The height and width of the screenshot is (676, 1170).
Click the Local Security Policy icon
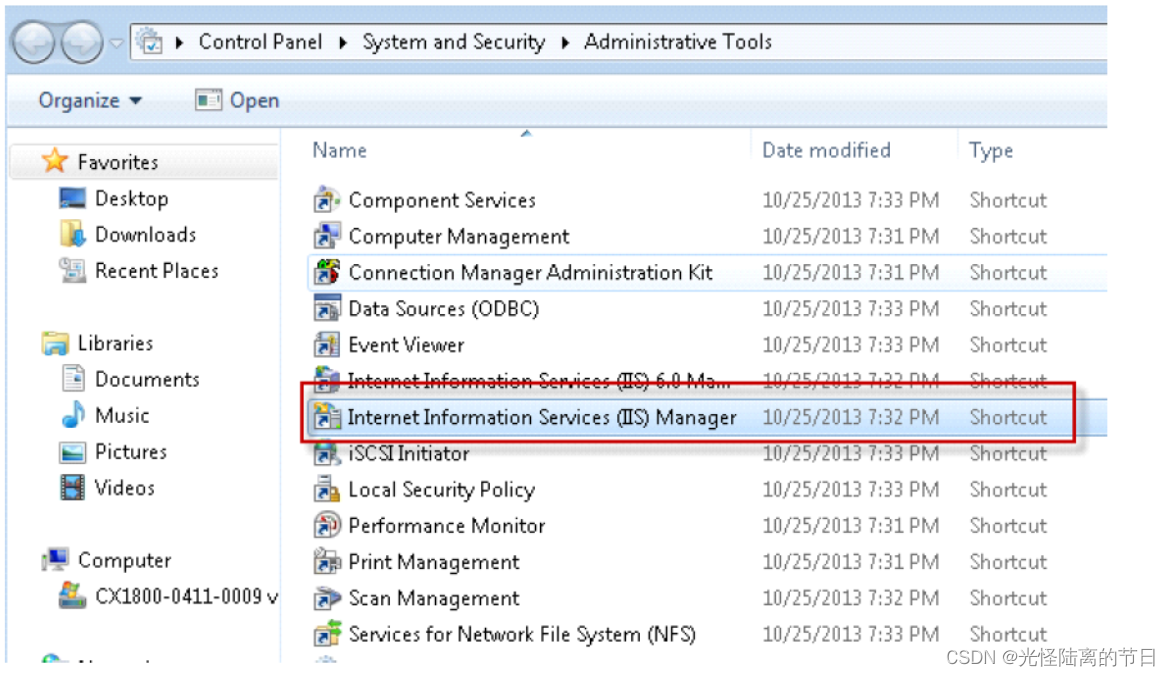click(x=327, y=489)
